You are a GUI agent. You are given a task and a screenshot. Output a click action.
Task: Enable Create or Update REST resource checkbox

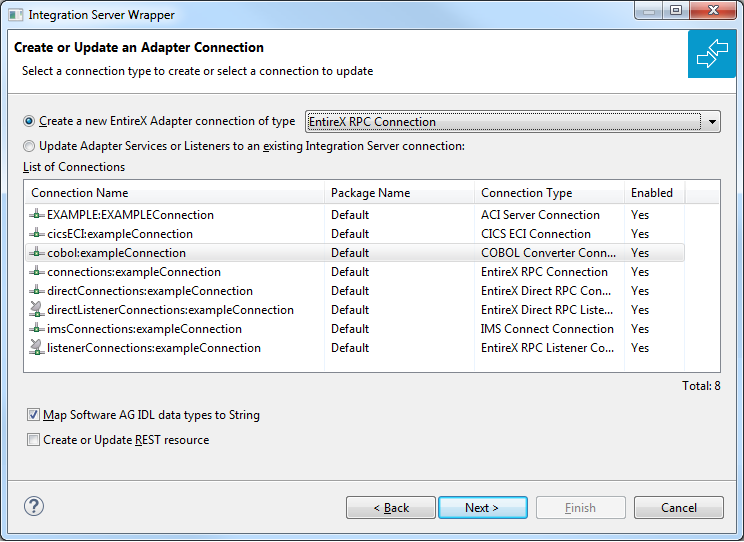click(x=33, y=440)
